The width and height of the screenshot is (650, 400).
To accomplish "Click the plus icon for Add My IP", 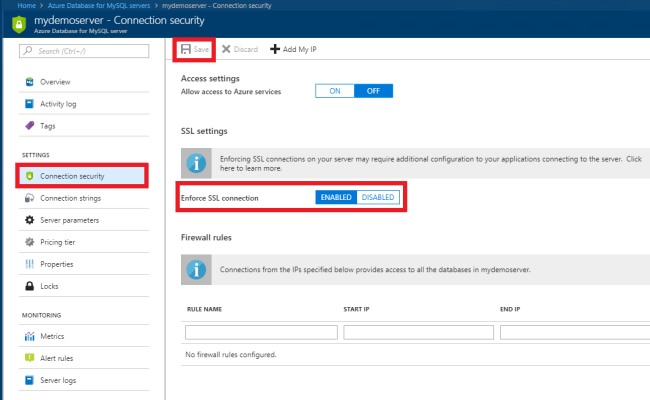I will 275,49.
